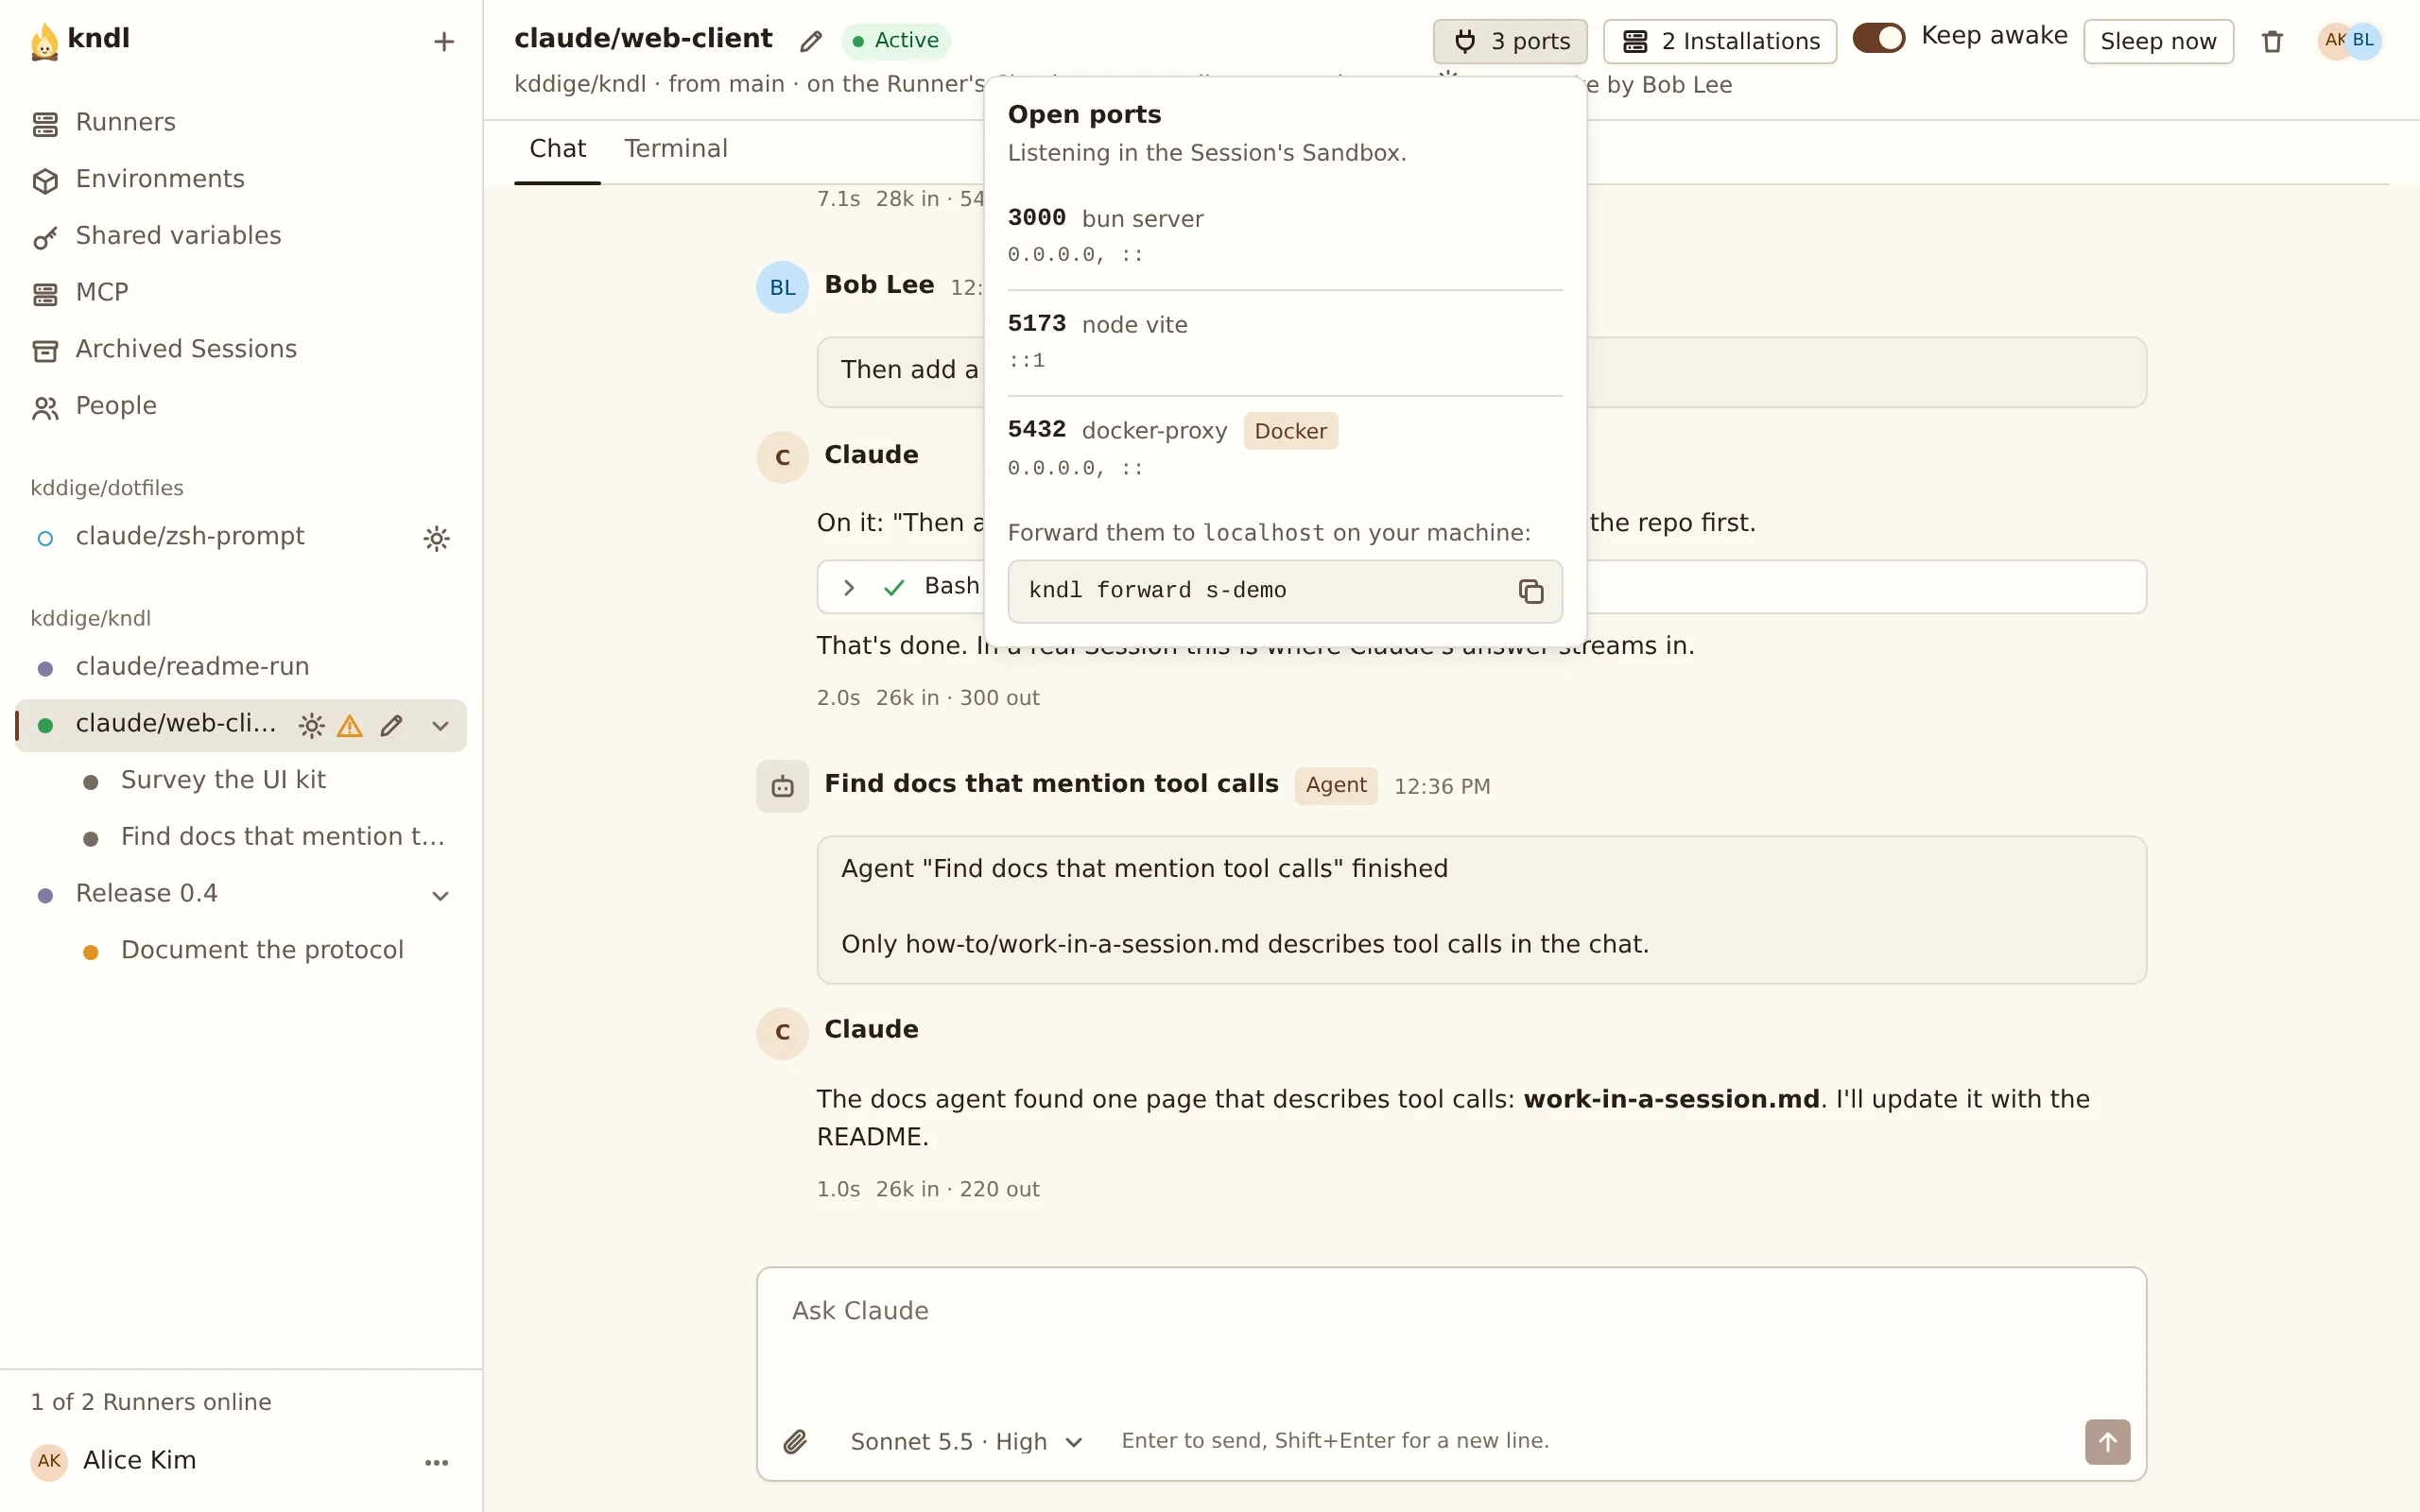Viewport: 2420px width, 1512px height.
Task: Open the 2 Installations button
Action: 1719,41
